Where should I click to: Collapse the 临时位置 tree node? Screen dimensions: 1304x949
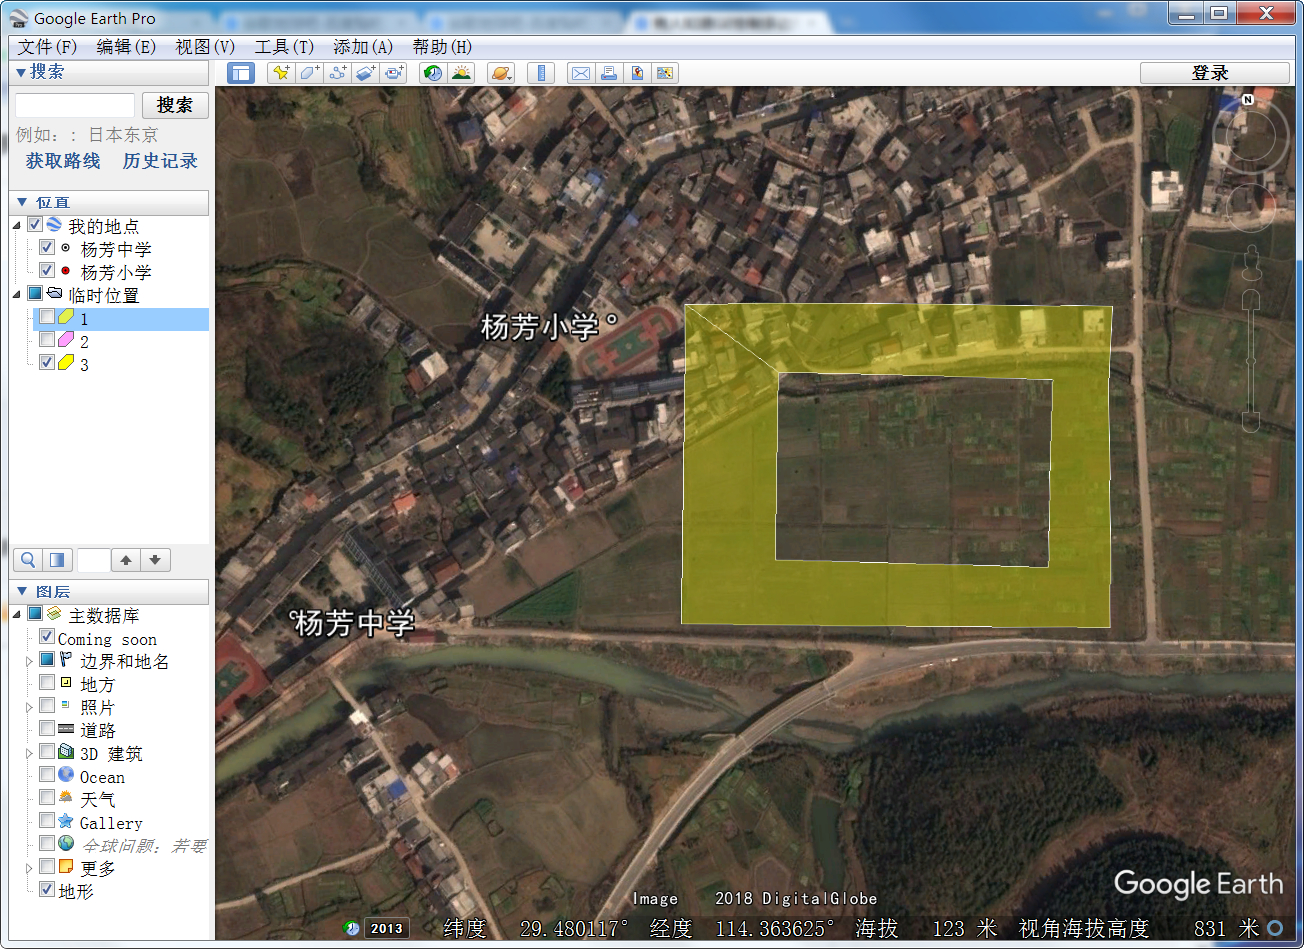tap(17, 295)
